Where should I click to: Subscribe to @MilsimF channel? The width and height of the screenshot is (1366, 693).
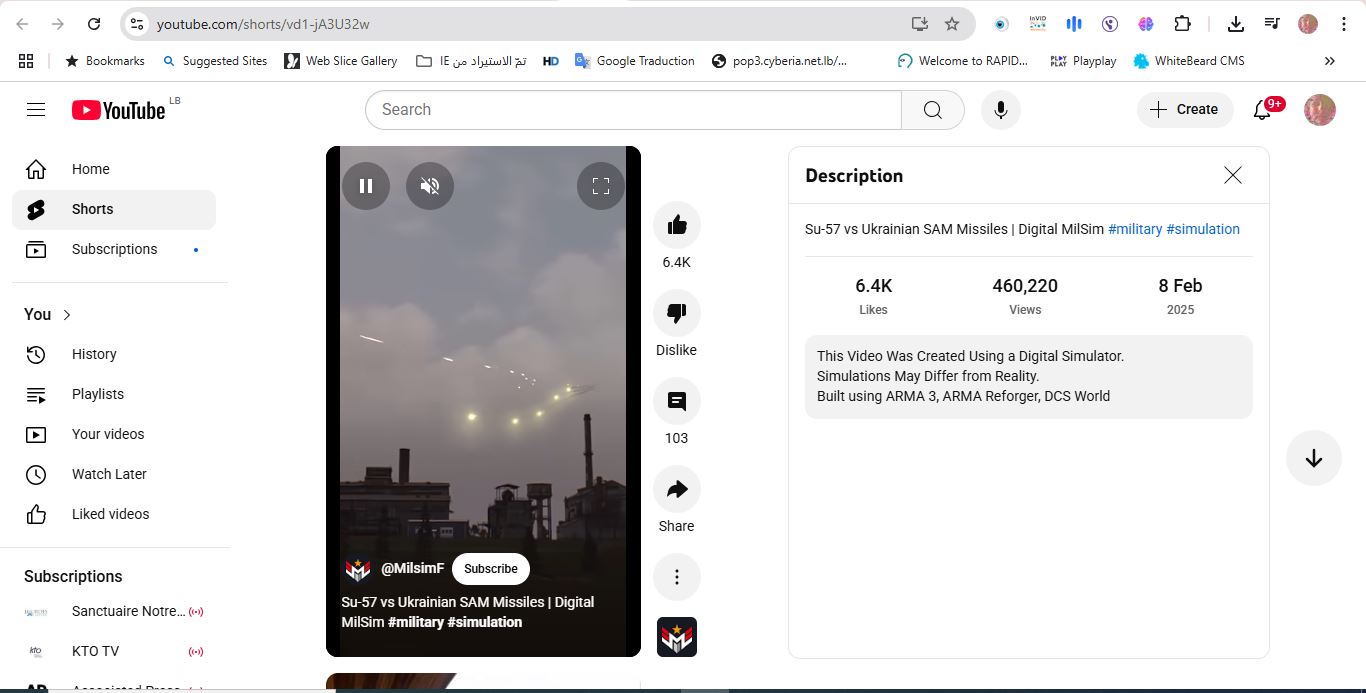pos(490,569)
